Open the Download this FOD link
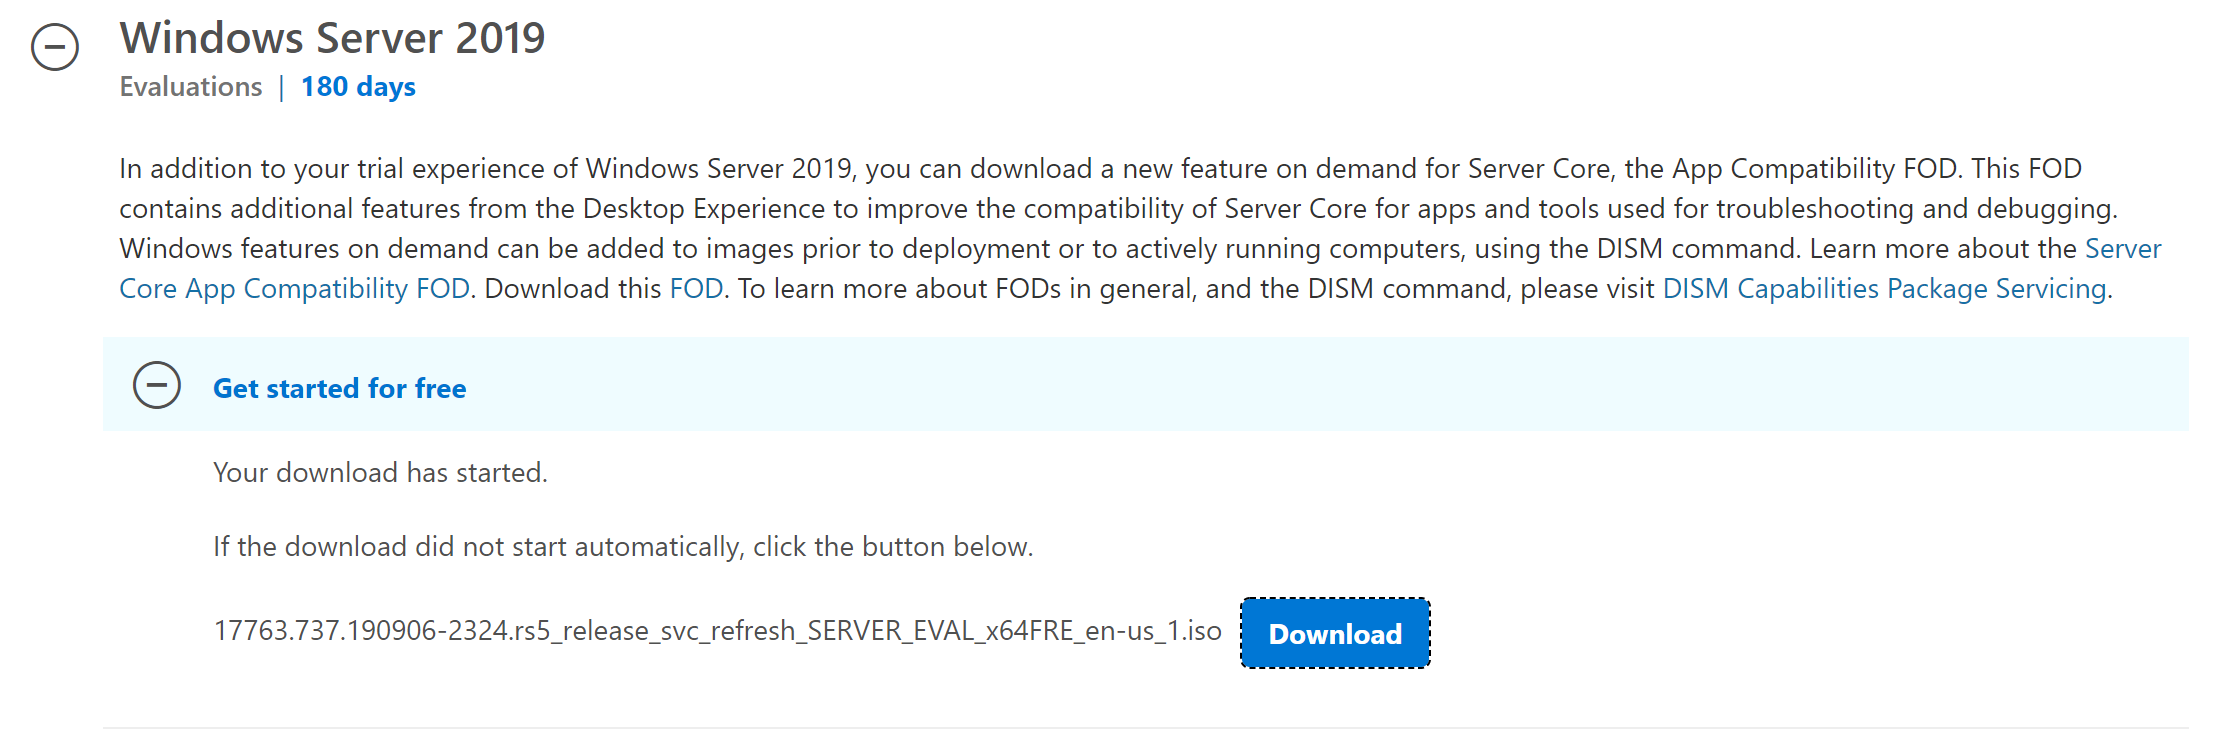This screenshot has height=745, width=2221. pos(696,289)
